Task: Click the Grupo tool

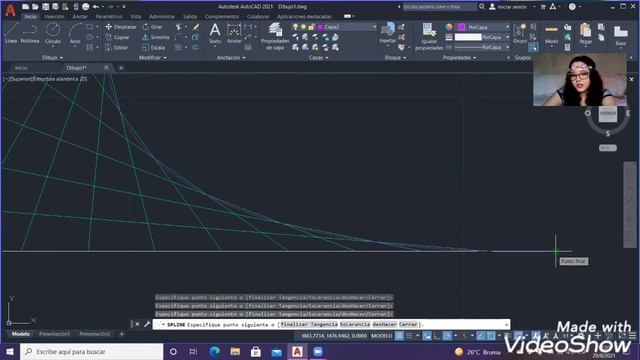Action: click(x=520, y=33)
